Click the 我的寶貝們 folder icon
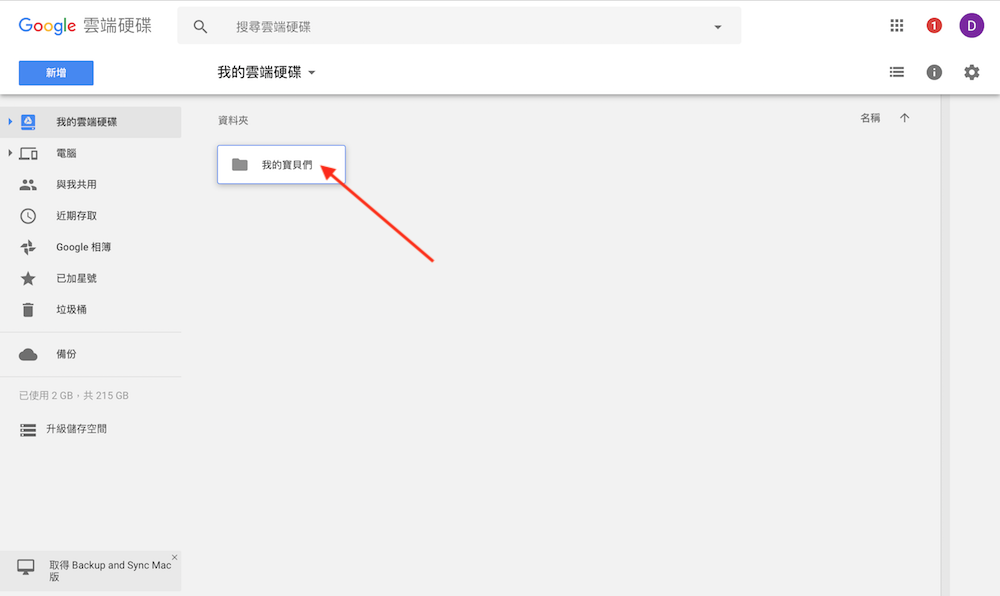1000x596 pixels. 240,164
